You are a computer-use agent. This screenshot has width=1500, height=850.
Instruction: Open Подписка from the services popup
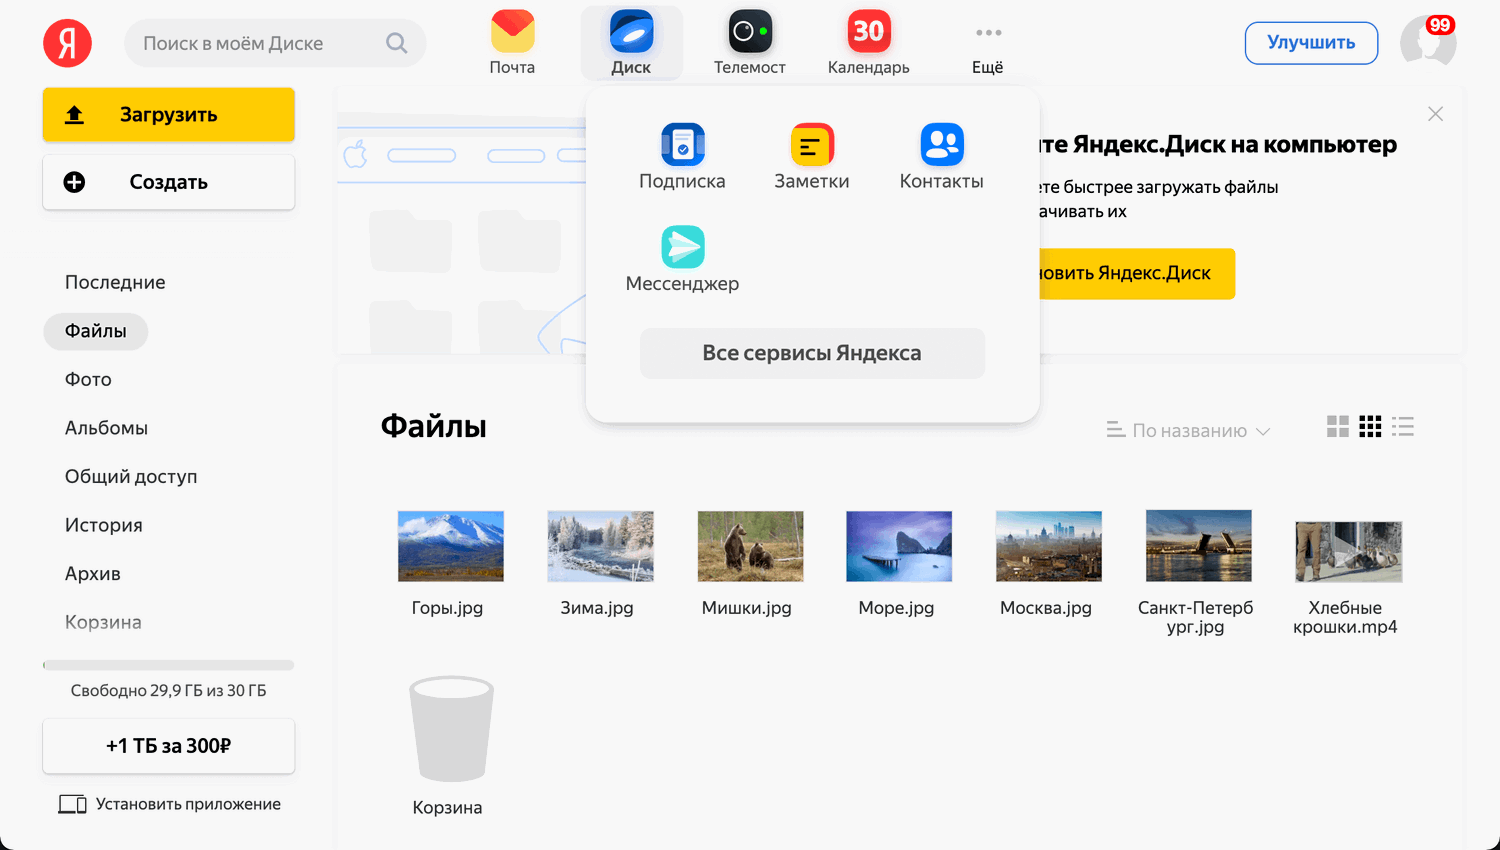pyautogui.click(x=682, y=157)
